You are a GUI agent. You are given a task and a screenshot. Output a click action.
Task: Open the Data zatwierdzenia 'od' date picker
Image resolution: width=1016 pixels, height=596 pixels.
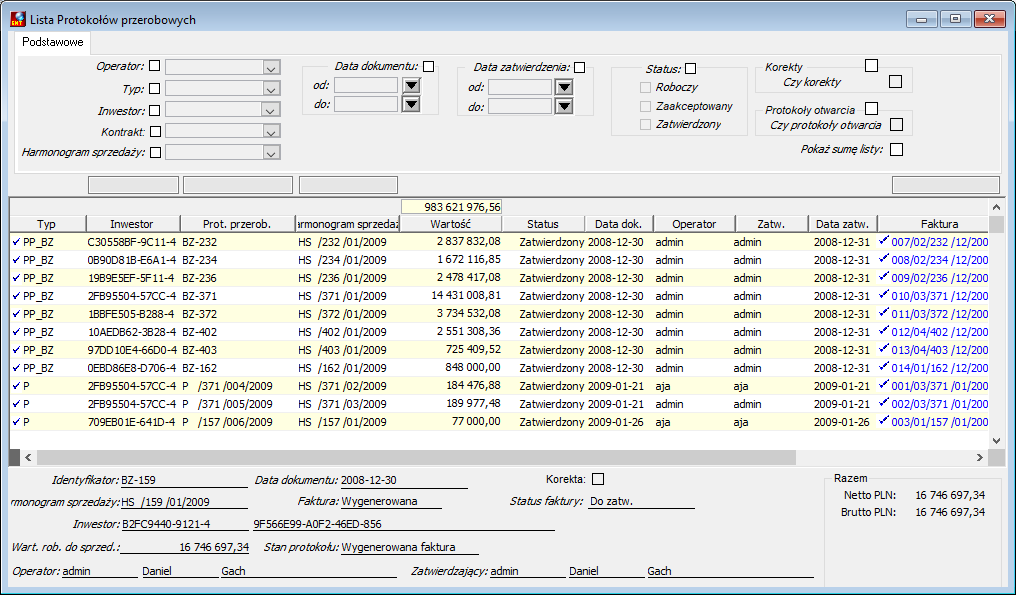[564, 87]
